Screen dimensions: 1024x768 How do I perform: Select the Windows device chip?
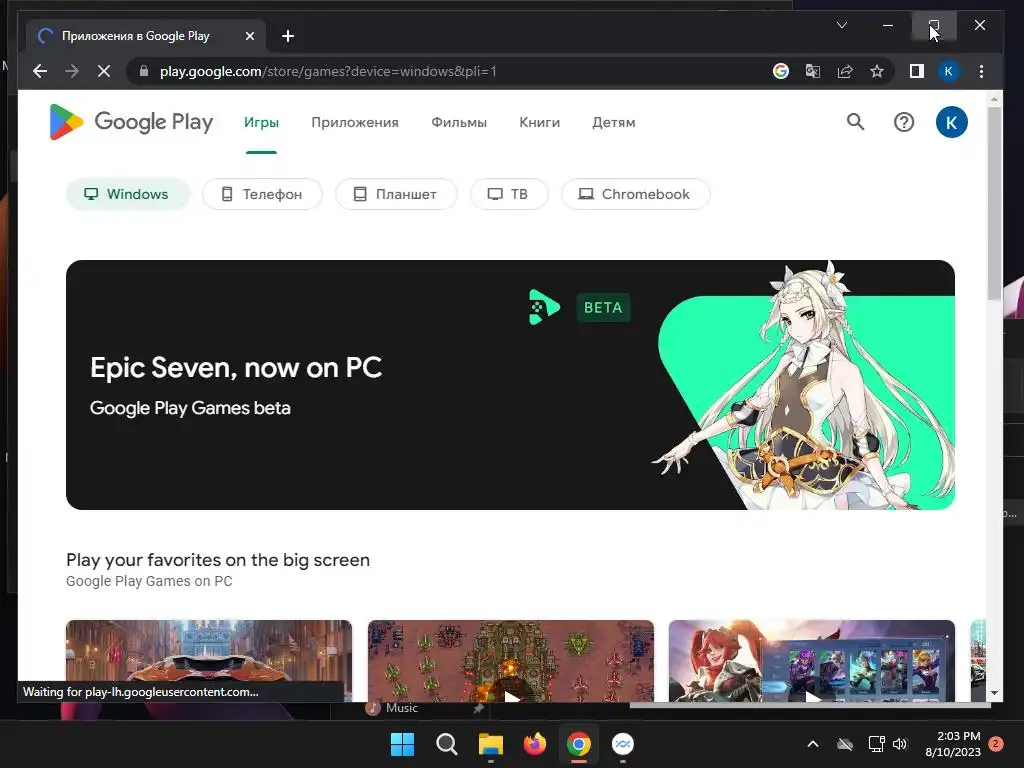point(128,194)
